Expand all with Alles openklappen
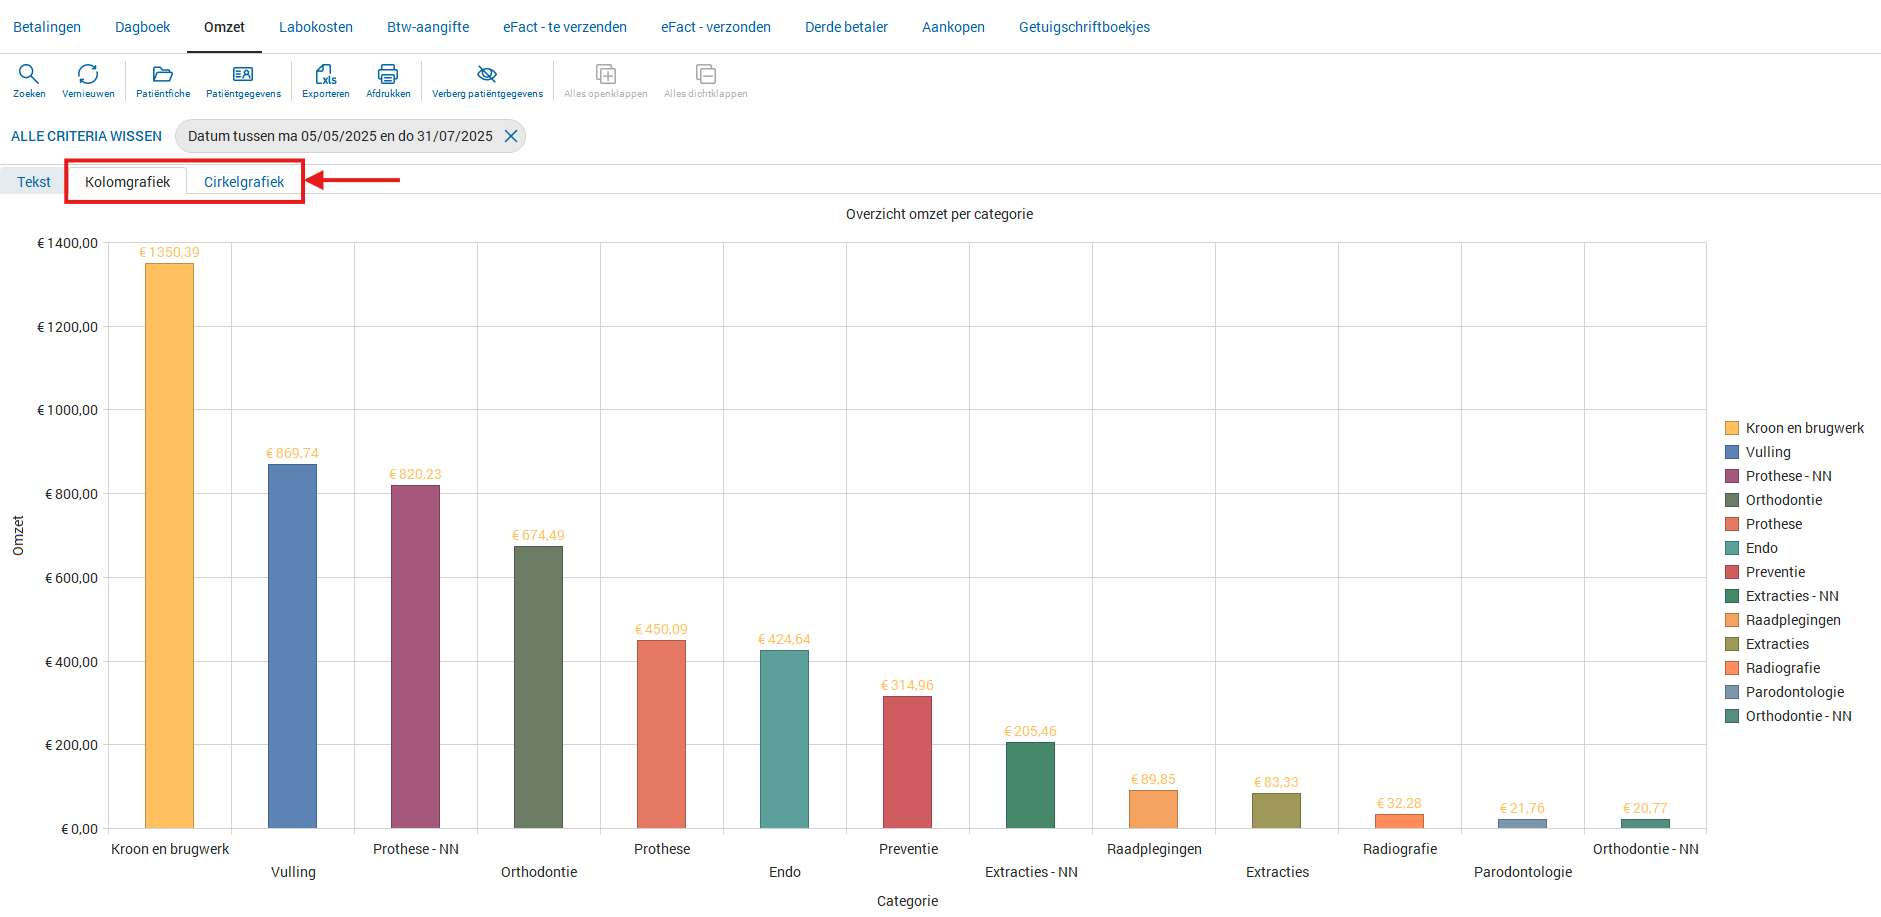1881x917 pixels. (605, 75)
